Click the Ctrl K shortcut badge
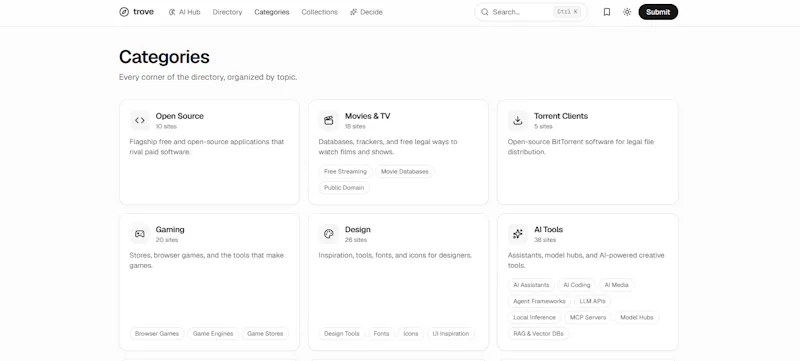800x361 pixels. point(567,12)
